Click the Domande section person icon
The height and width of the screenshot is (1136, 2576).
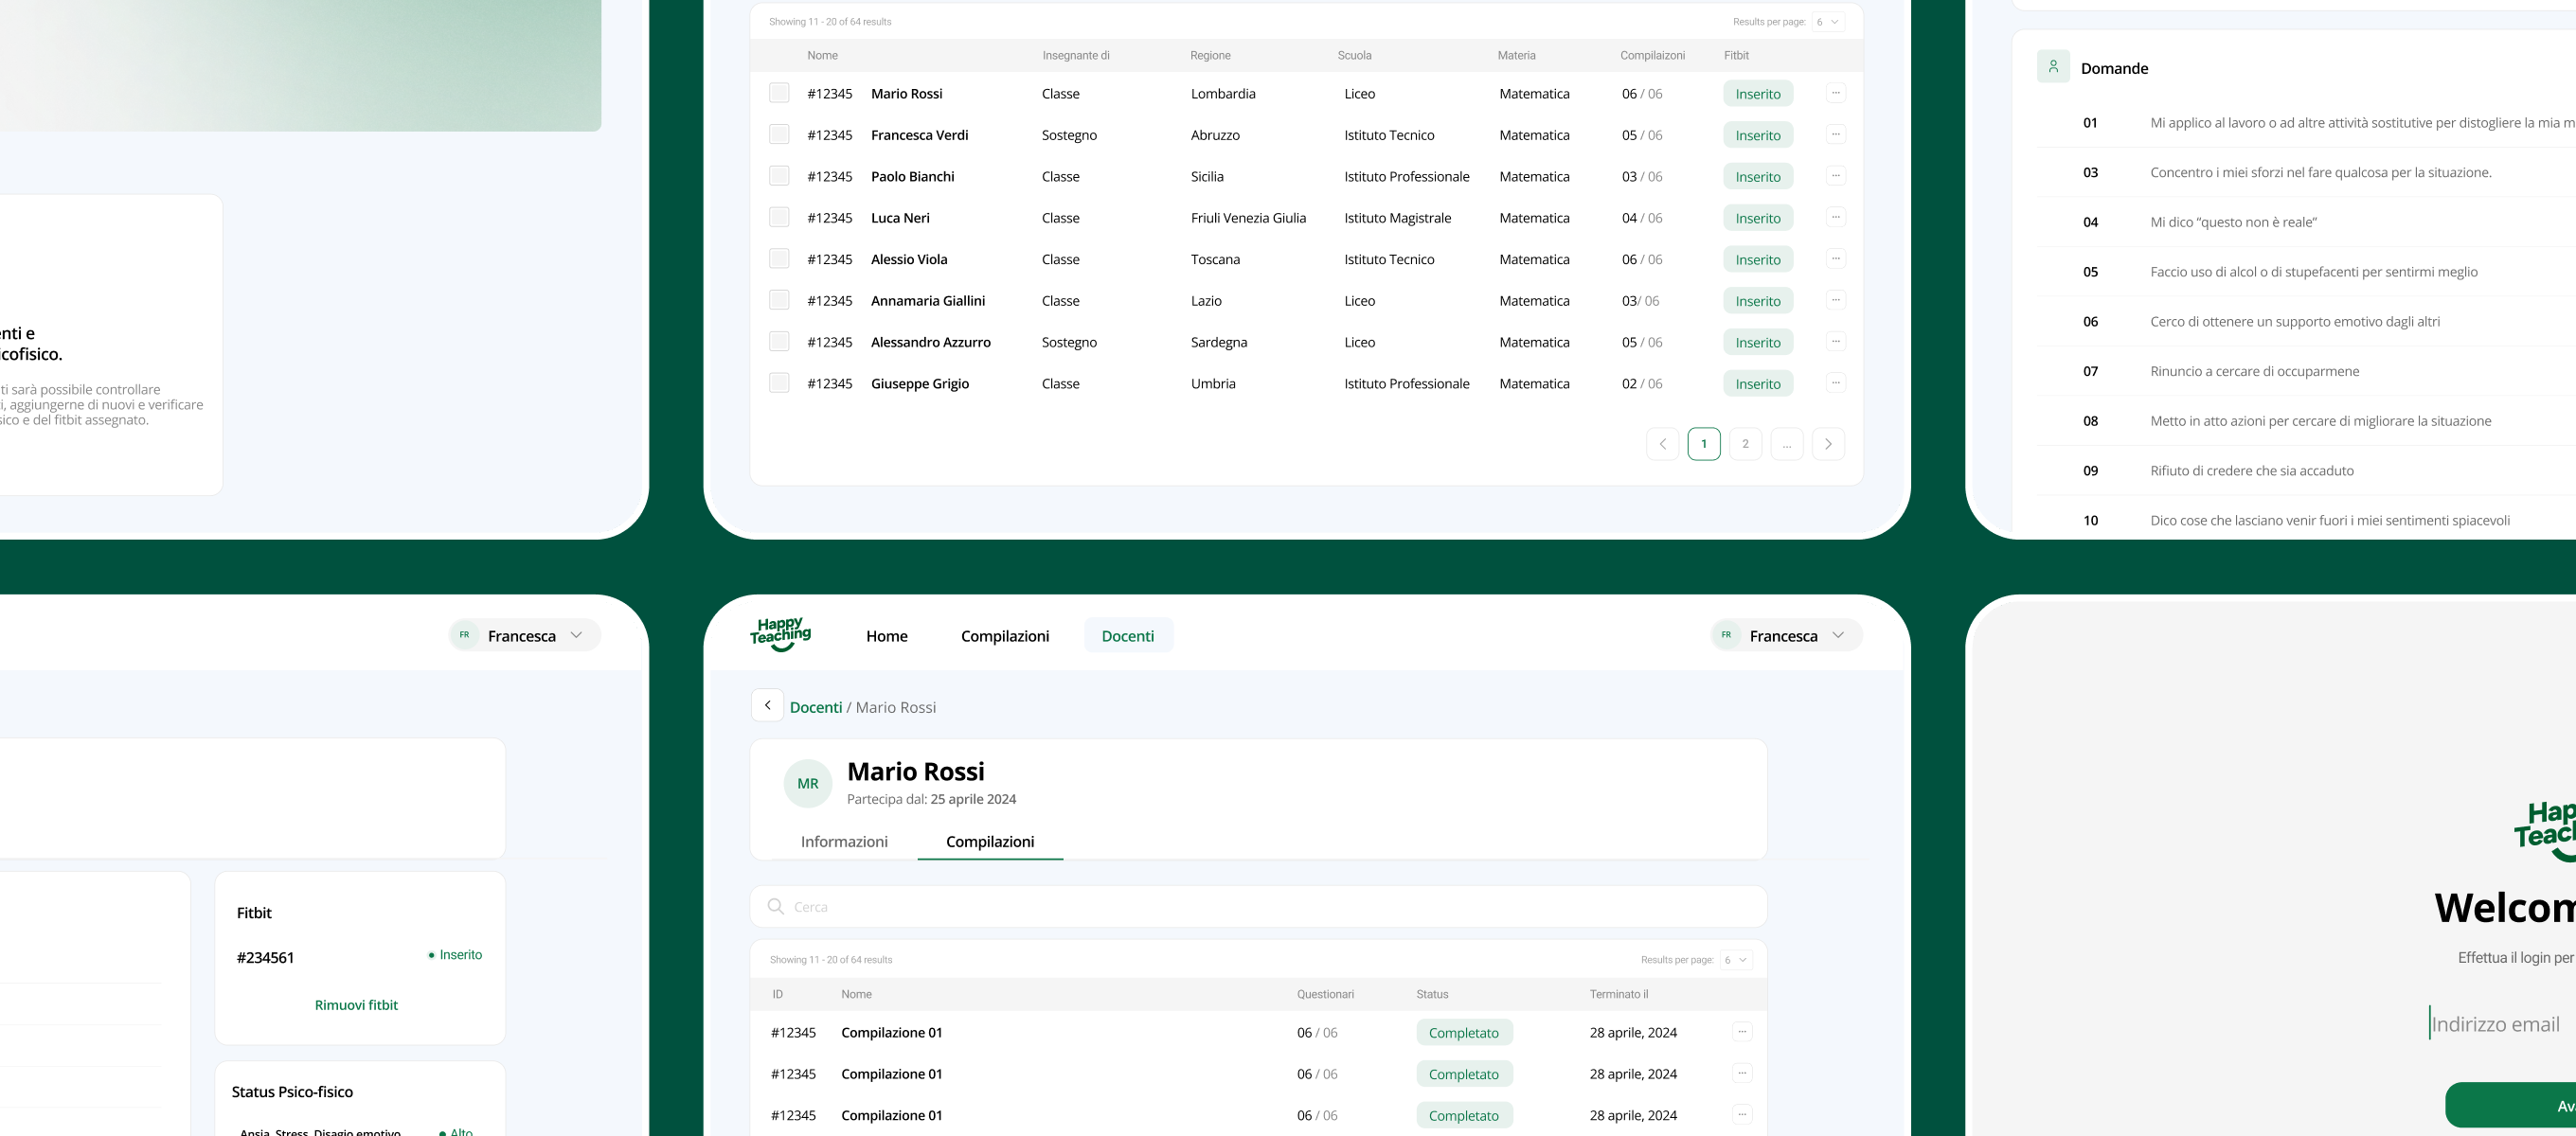click(2053, 67)
